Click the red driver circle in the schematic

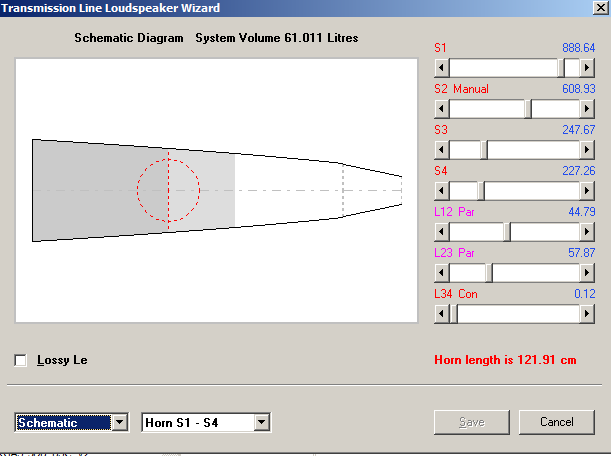pyautogui.click(x=168, y=190)
